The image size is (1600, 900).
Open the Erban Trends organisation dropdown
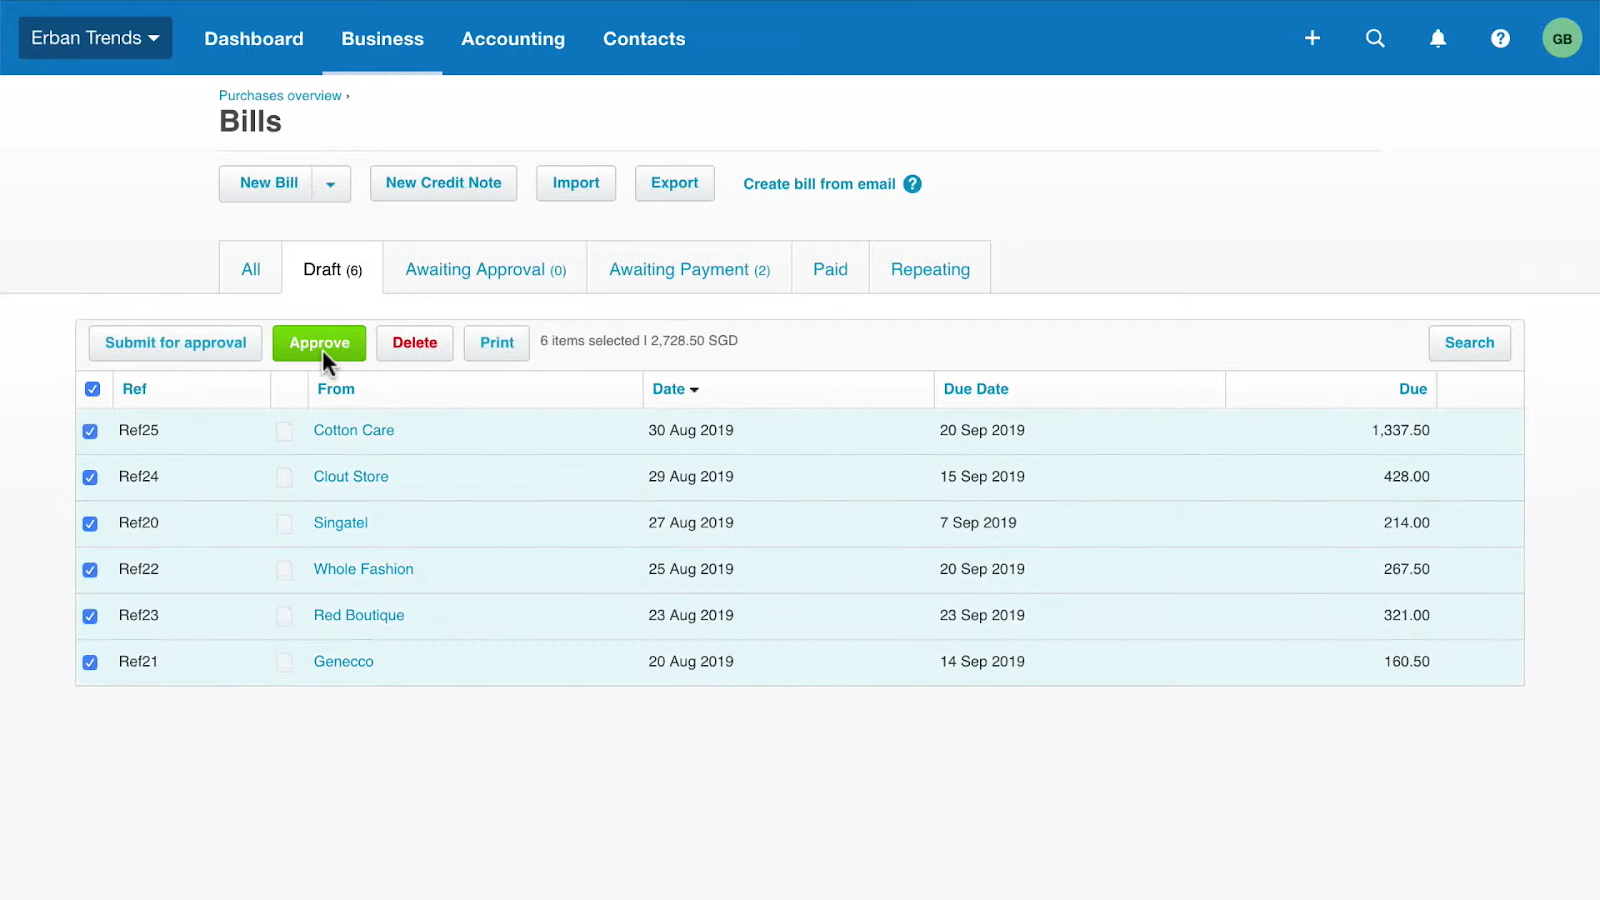coord(95,38)
